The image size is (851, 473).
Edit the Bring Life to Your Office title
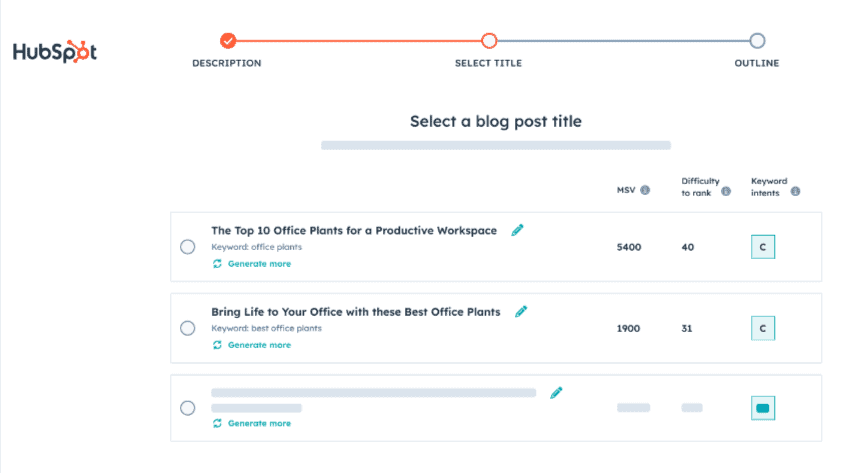click(521, 311)
